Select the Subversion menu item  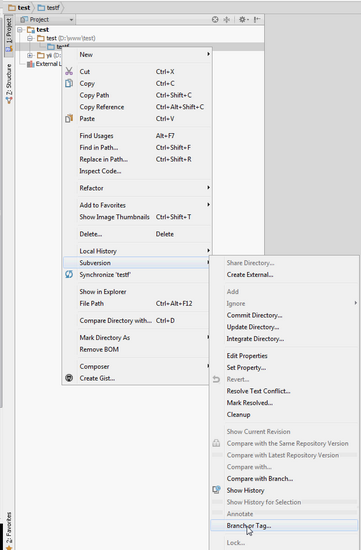pos(137,263)
